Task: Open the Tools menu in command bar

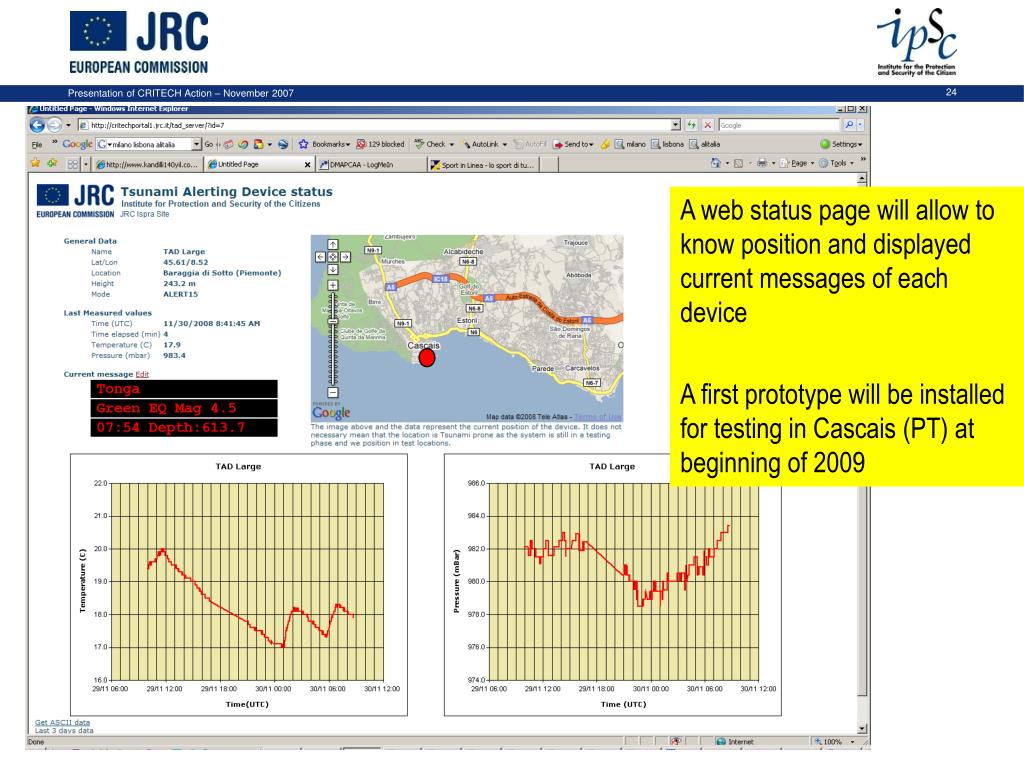Action: [x=837, y=163]
